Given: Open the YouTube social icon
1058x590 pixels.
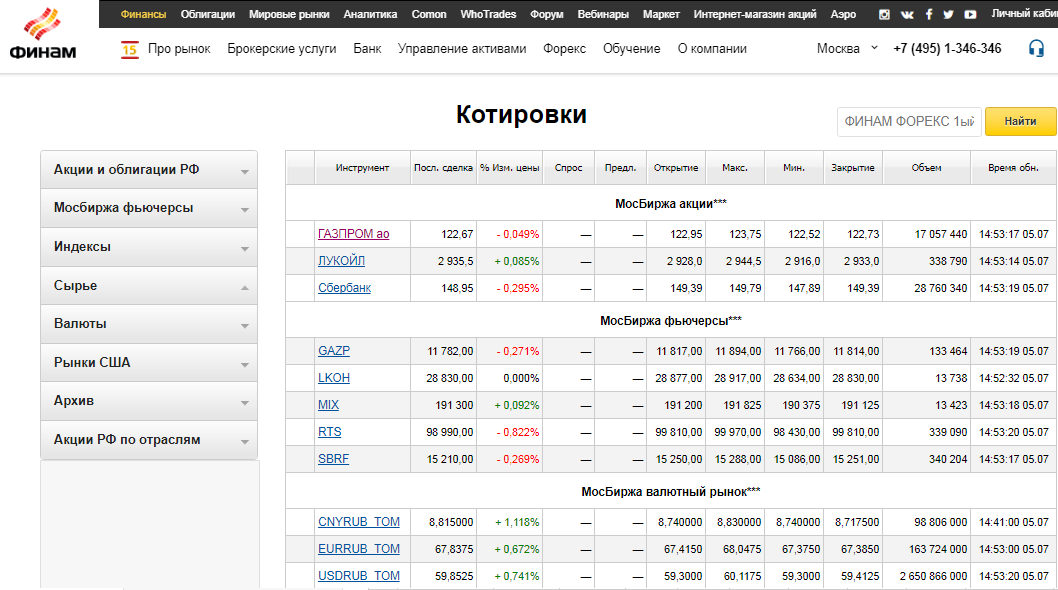Looking at the screenshot, I should point(970,14).
